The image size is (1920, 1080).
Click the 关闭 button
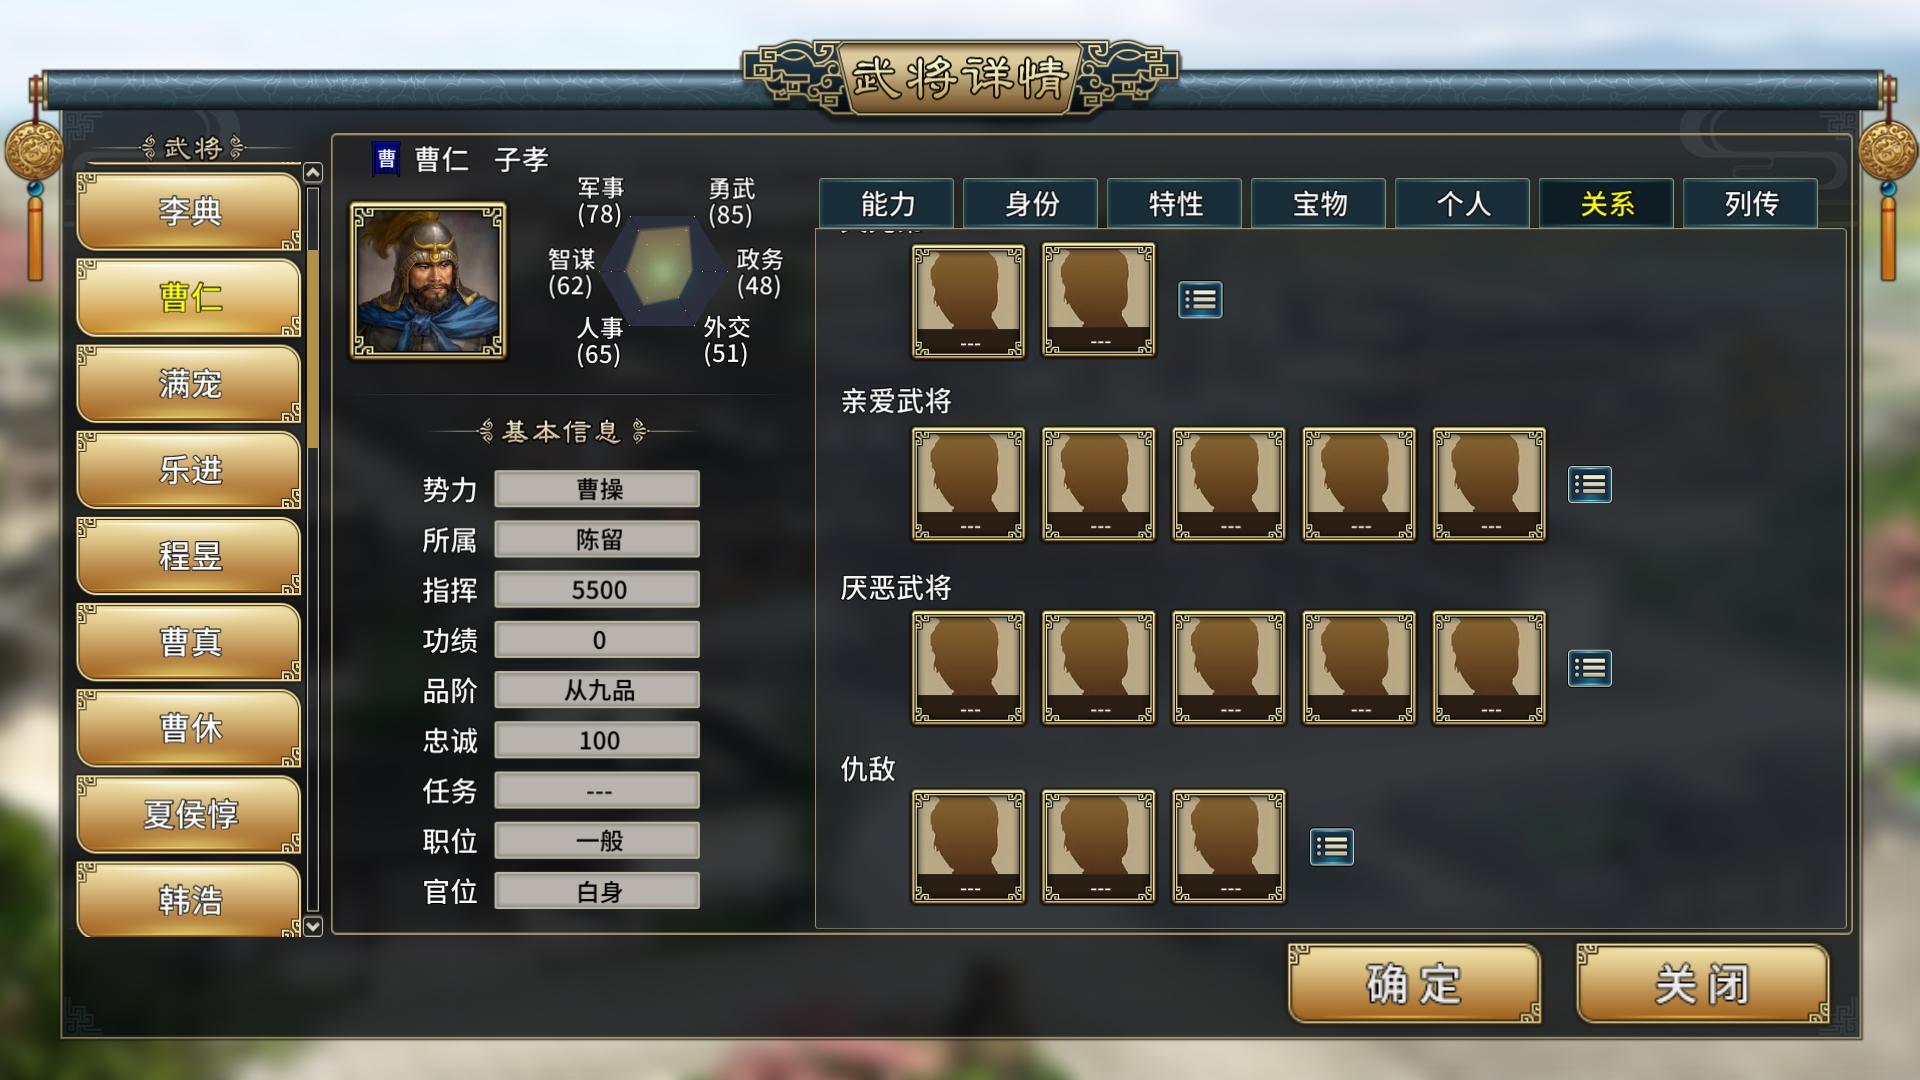coord(1702,984)
